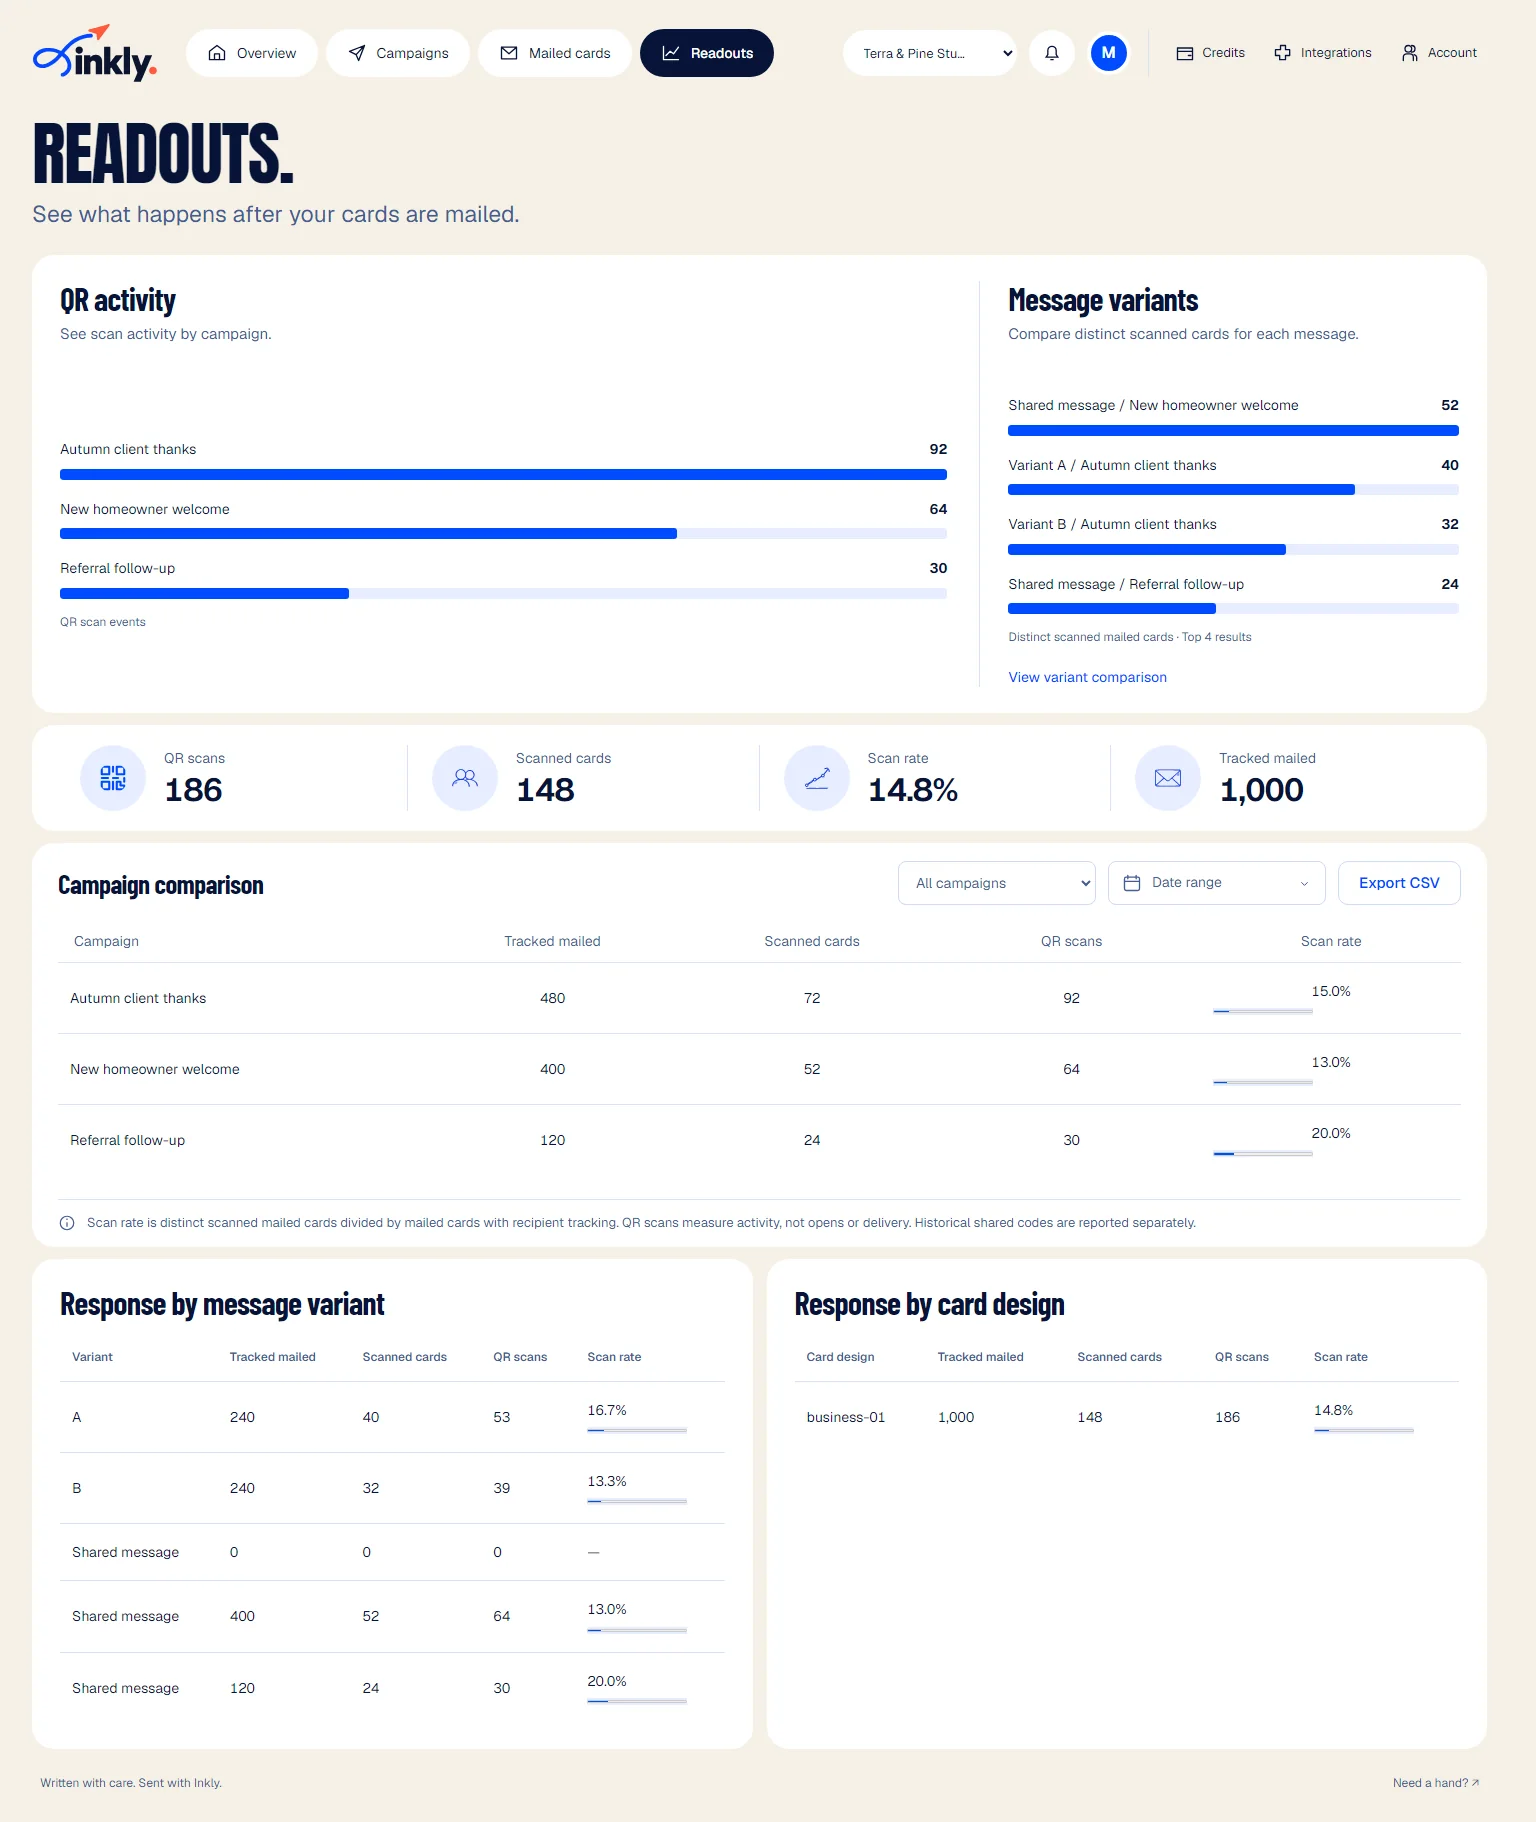The image size is (1536, 1822).
Task: Click the QR scans icon
Action: click(113, 778)
